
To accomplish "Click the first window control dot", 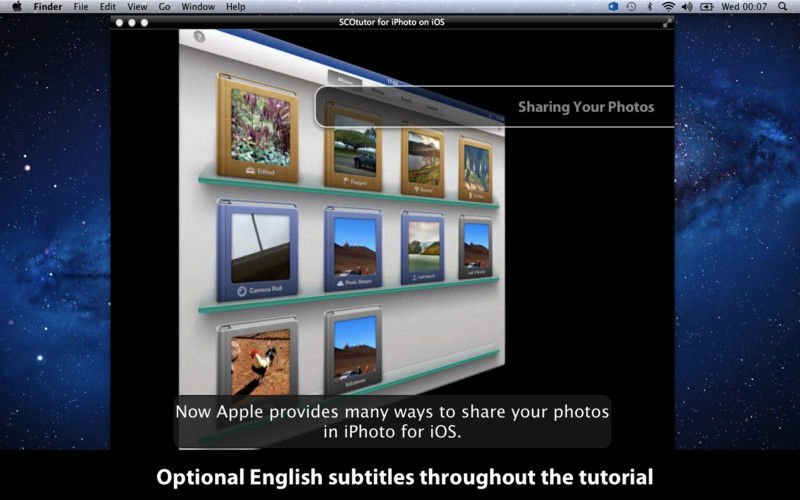I will tap(119, 22).
